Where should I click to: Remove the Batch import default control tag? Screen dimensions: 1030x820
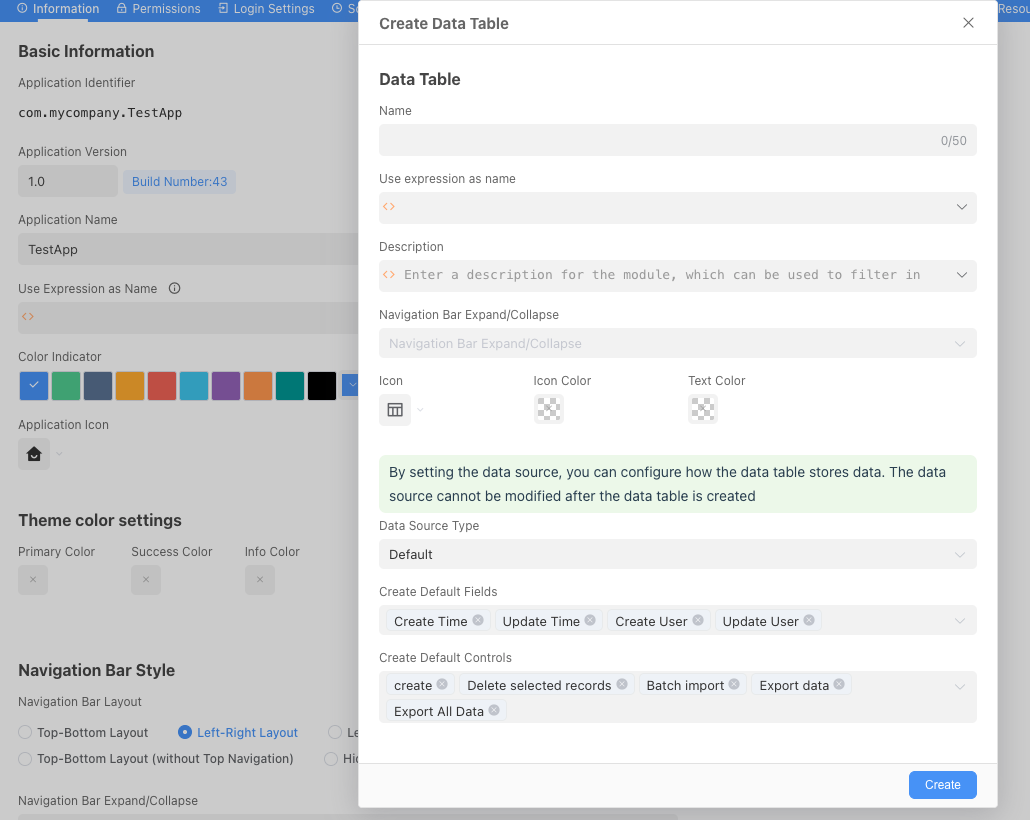point(732,684)
